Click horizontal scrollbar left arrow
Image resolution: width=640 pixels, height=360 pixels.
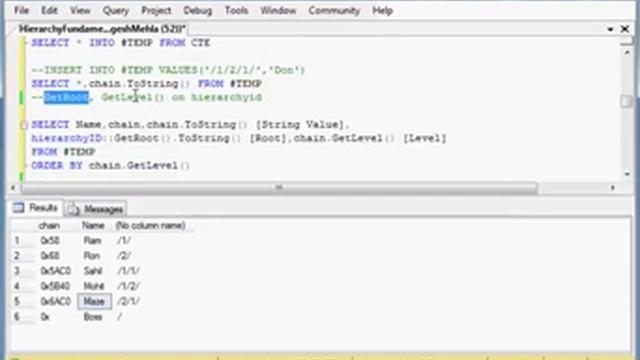click(x=13, y=188)
